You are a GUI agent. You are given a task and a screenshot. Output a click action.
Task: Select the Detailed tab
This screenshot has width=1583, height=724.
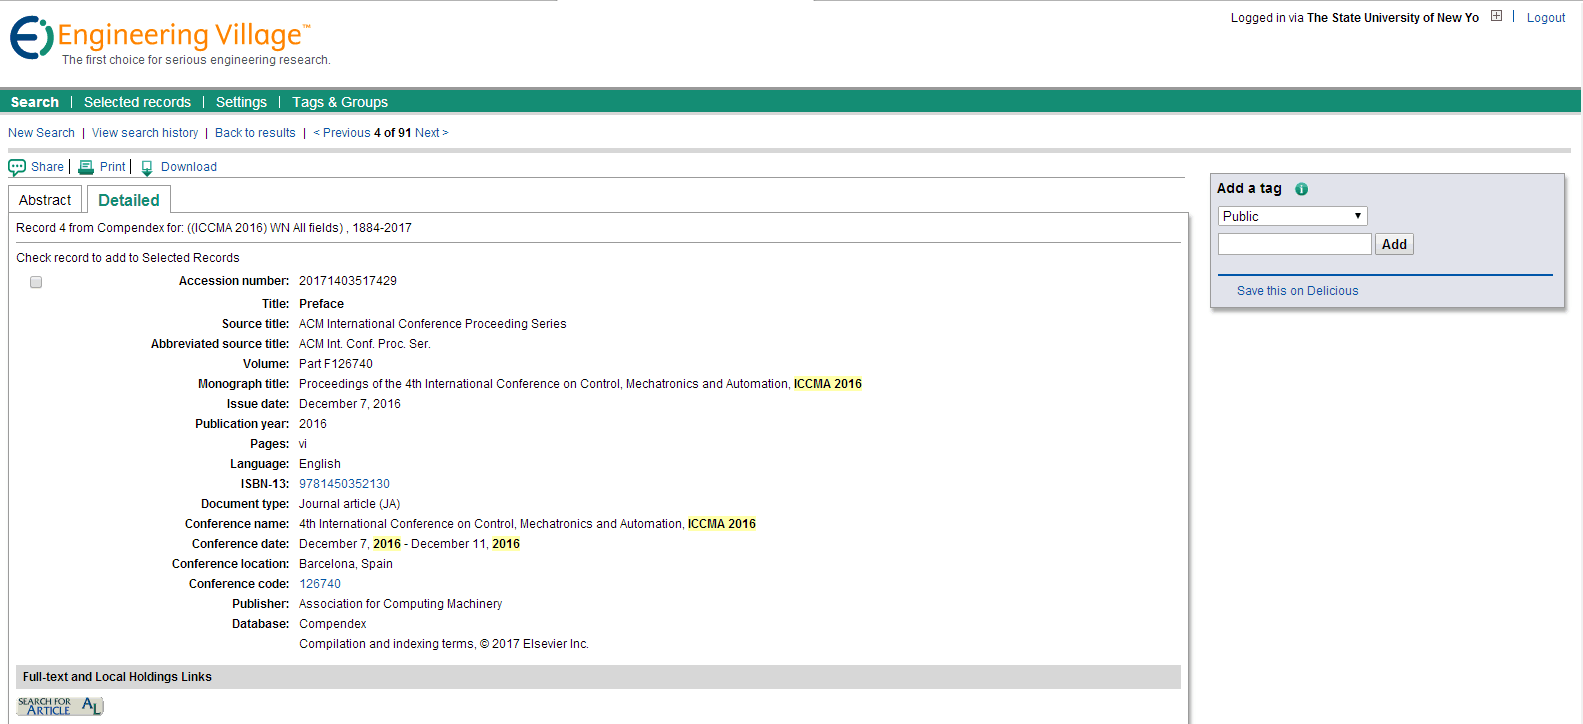129,200
